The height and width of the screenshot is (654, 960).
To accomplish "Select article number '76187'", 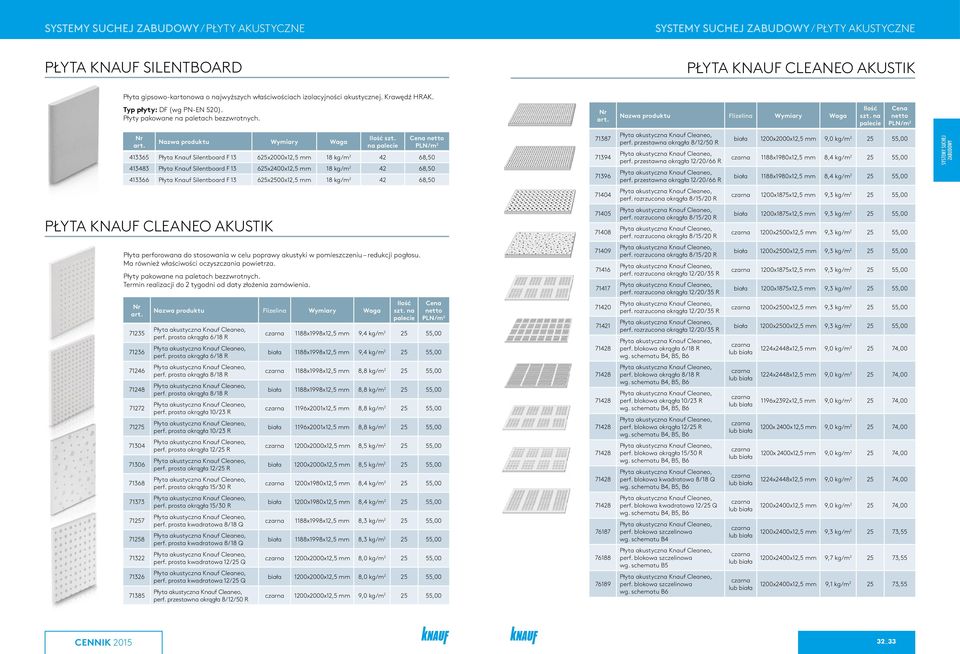I will [602, 532].
